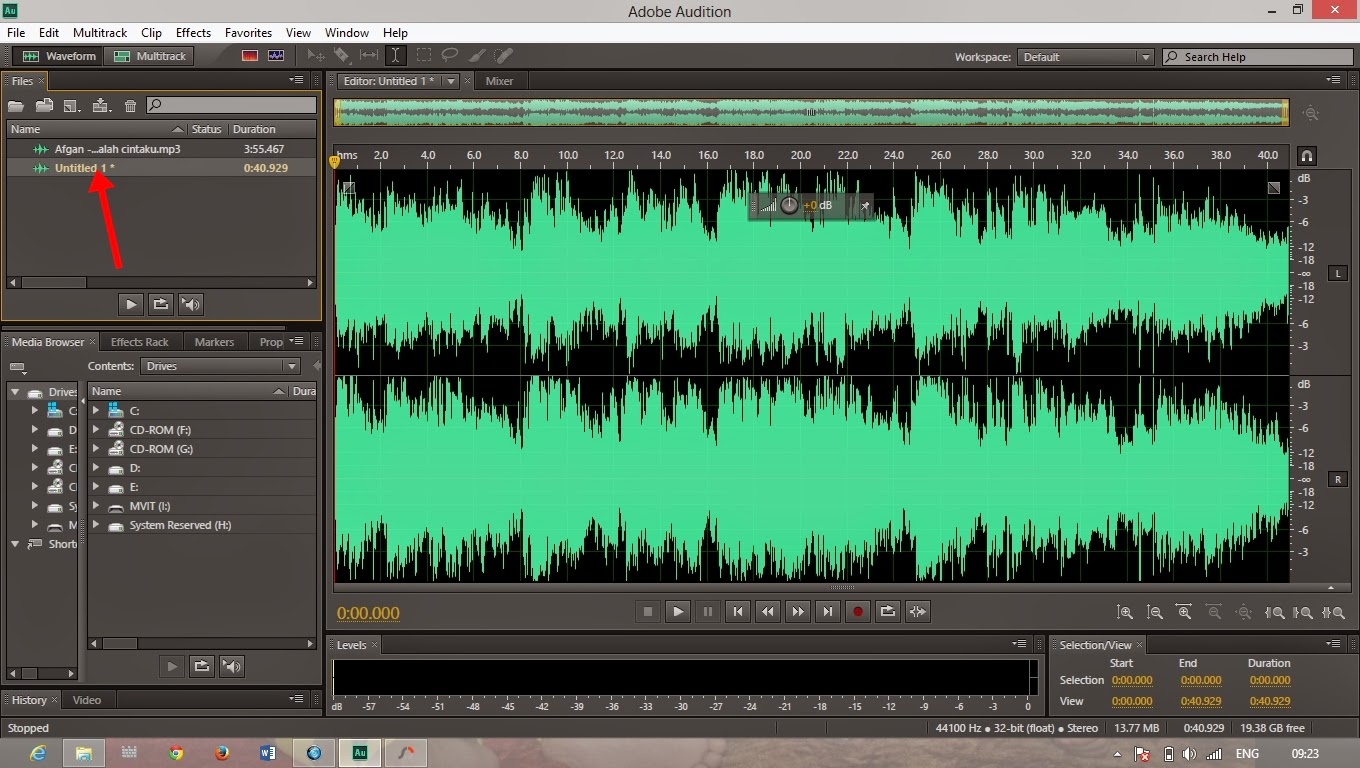Open the Favorites menu
The image size is (1360, 768).
248,33
